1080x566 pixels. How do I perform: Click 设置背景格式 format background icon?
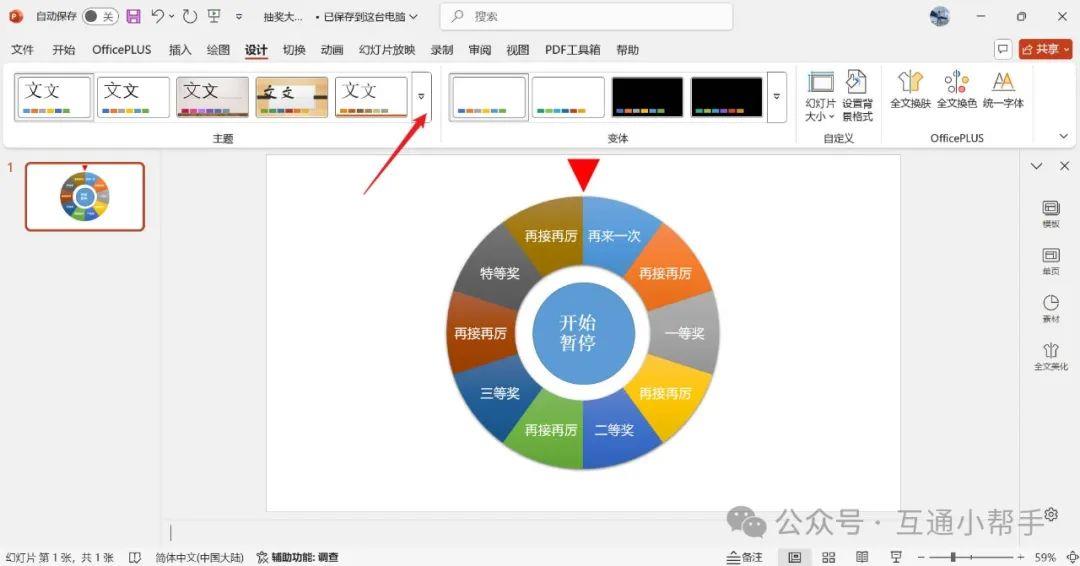pyautogui.click(x=857, y=96)
